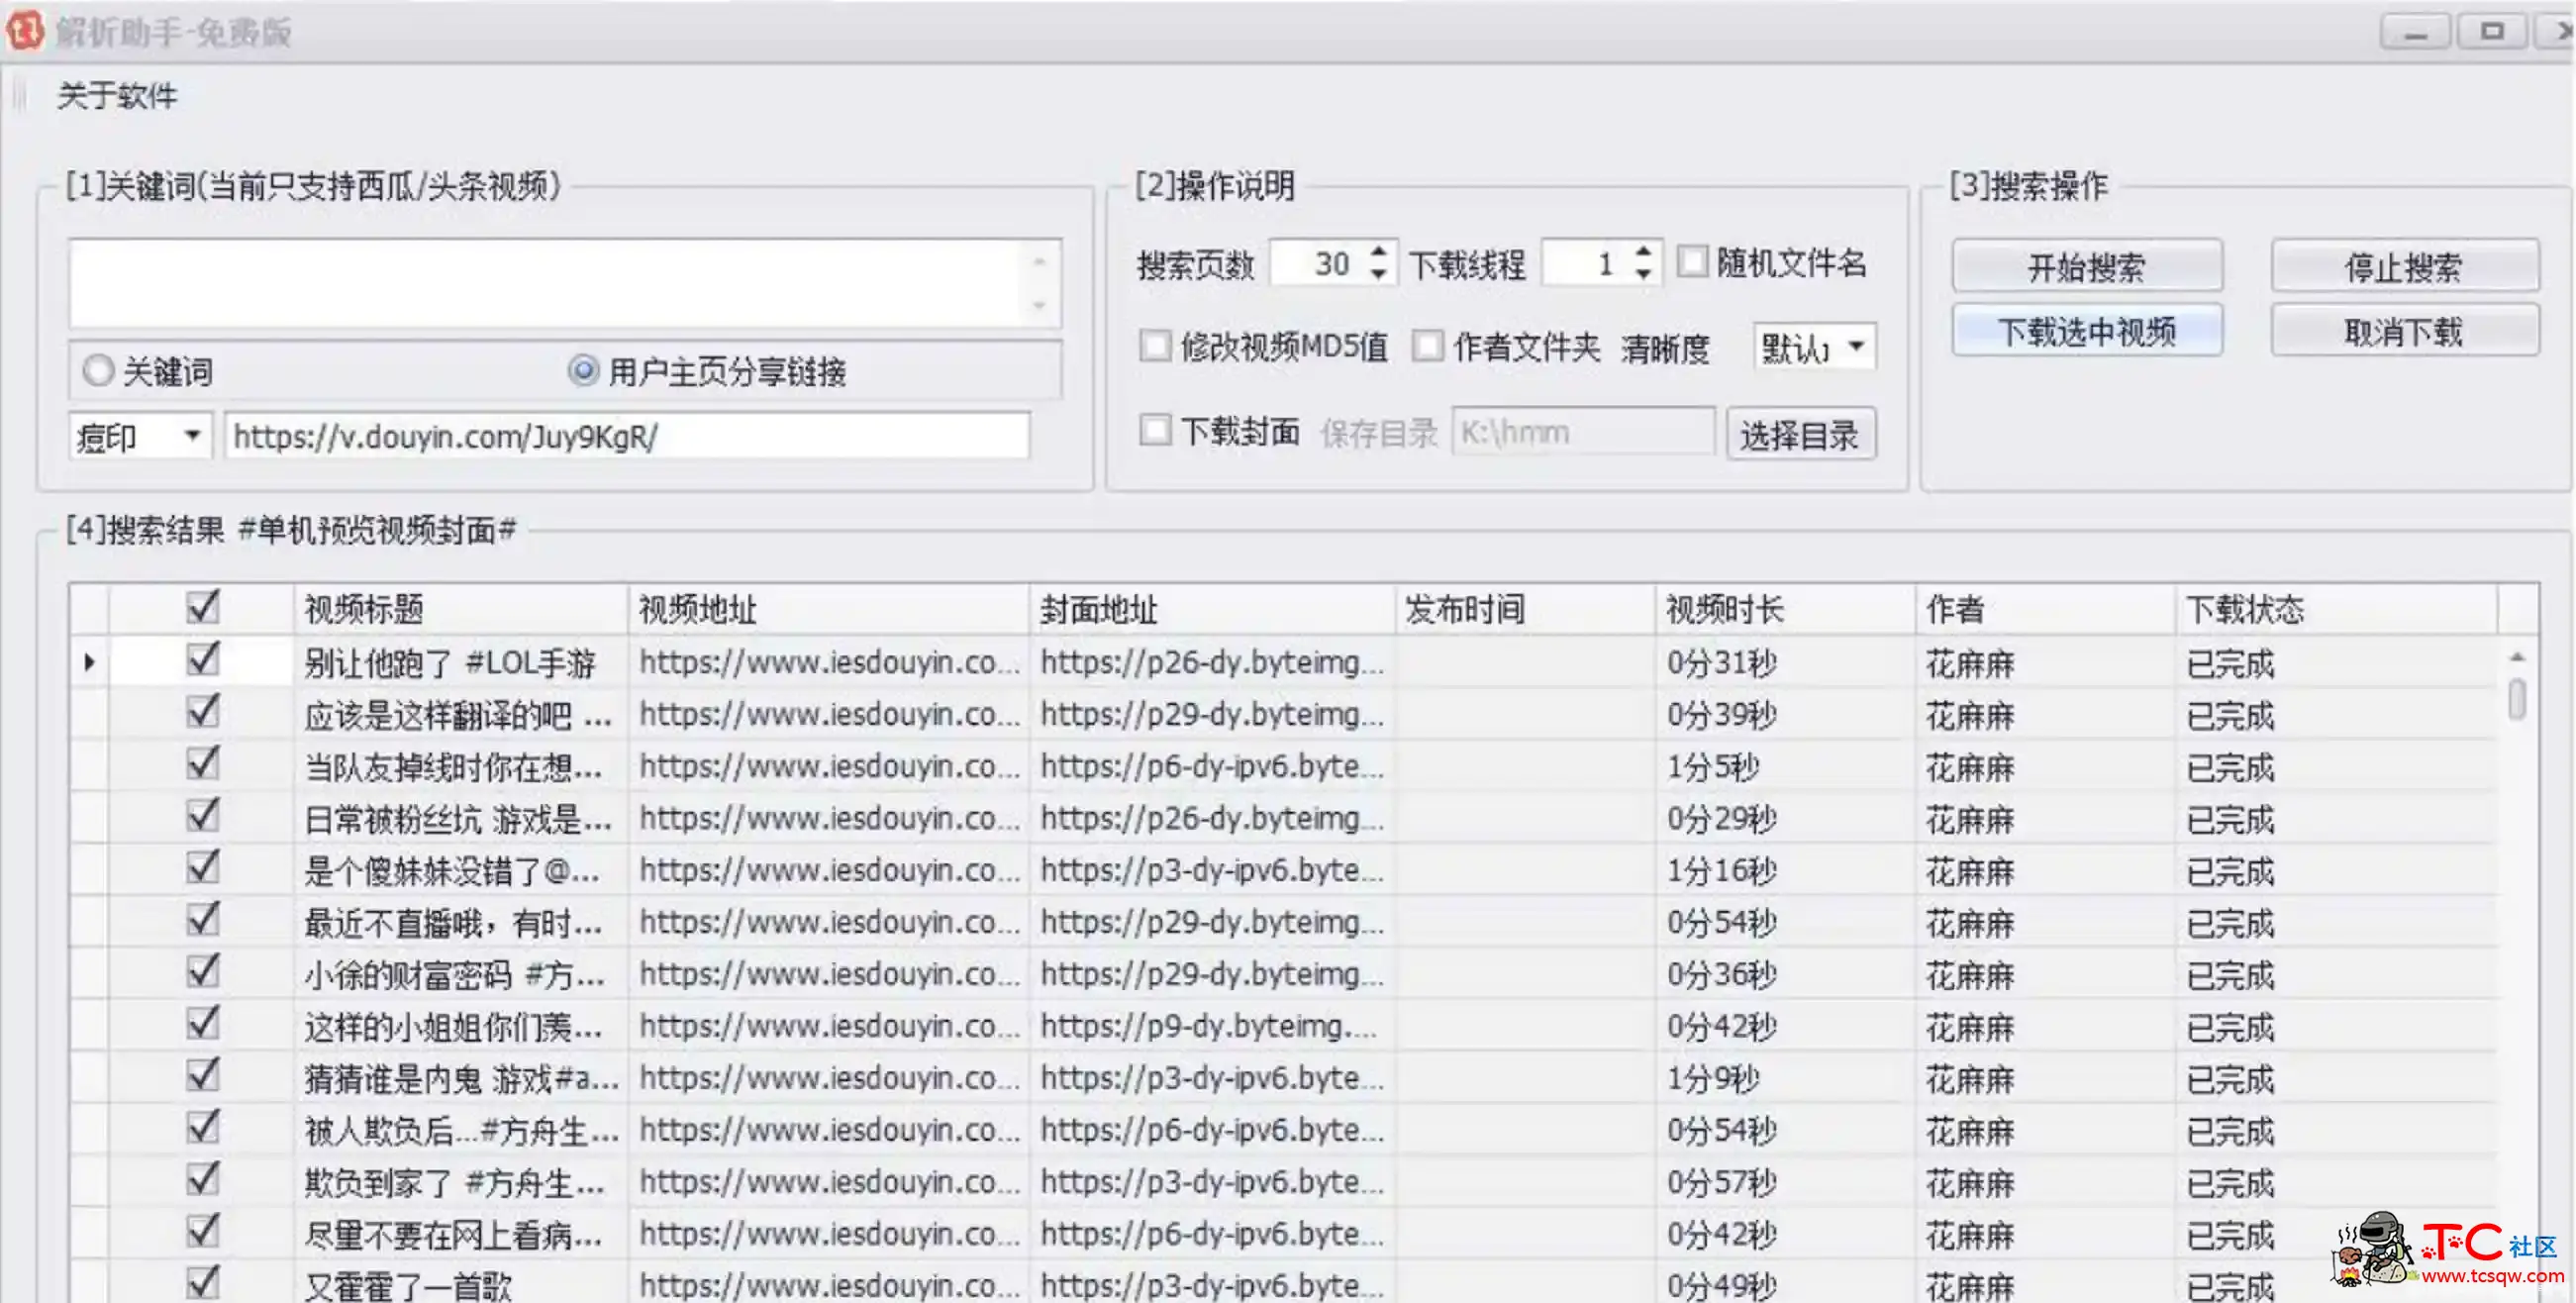Uncheck the row 猜猜谁是内鬼

point(203,1075)
